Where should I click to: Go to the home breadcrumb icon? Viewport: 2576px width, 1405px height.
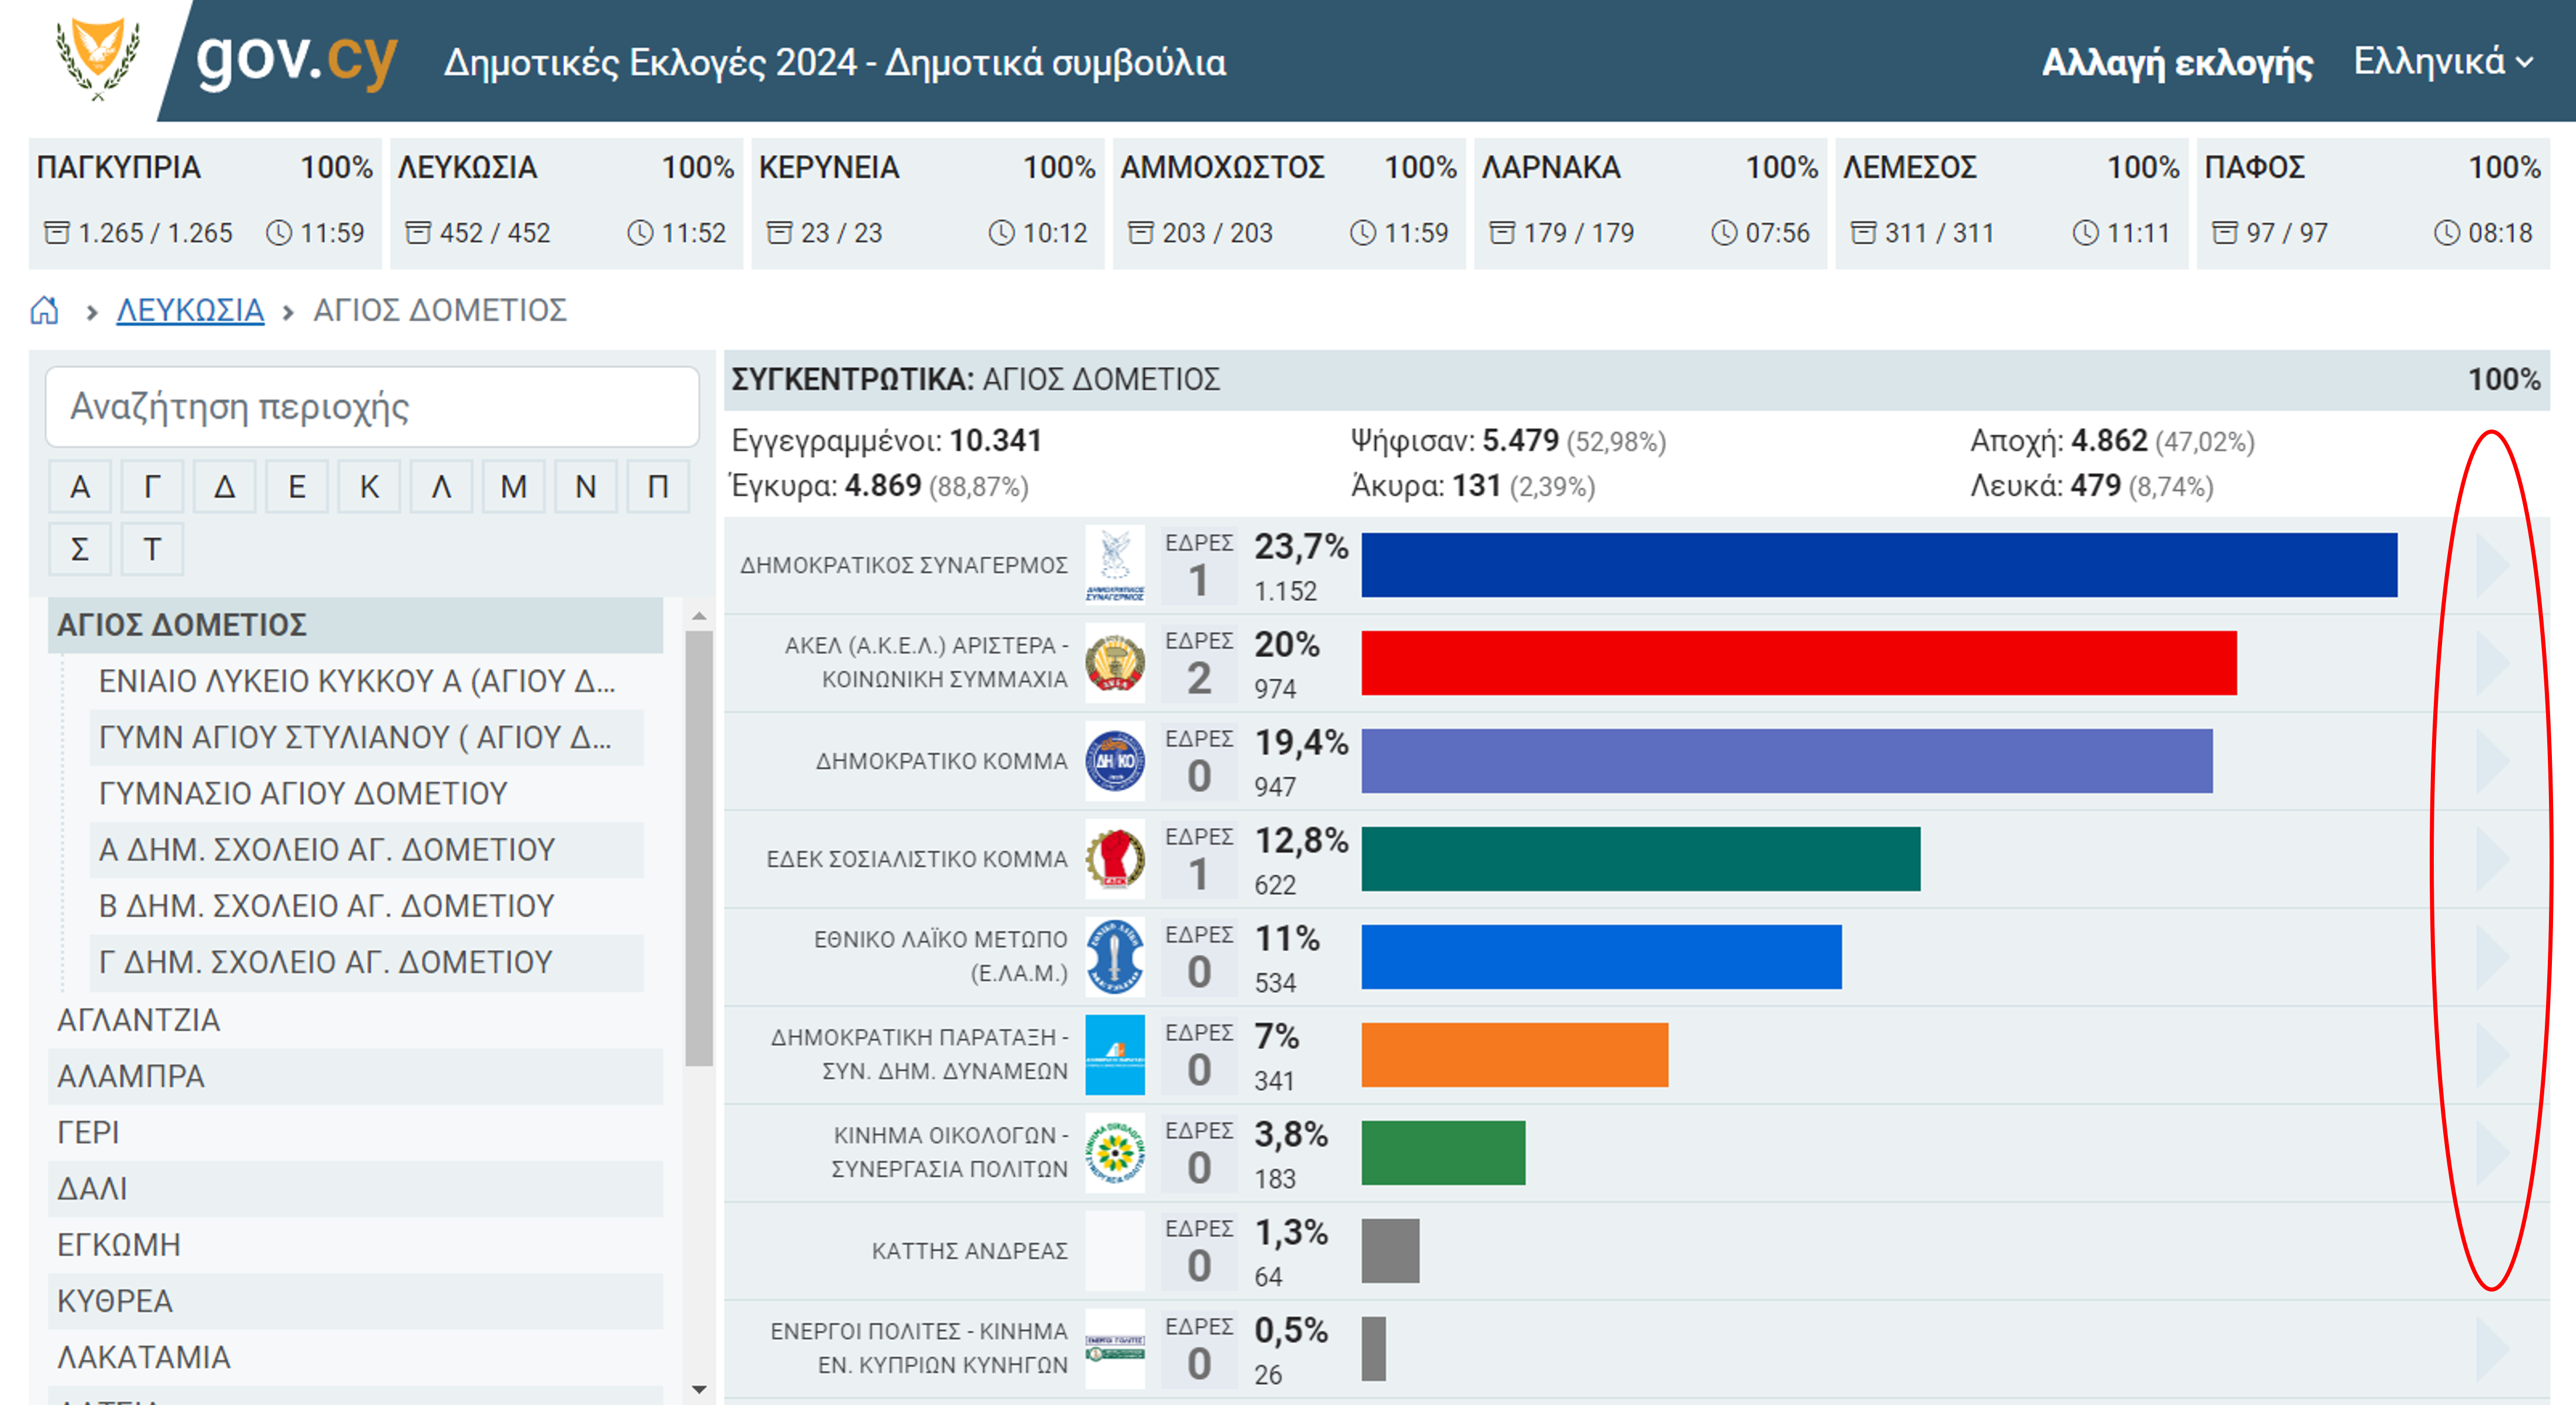coord(44,310)
